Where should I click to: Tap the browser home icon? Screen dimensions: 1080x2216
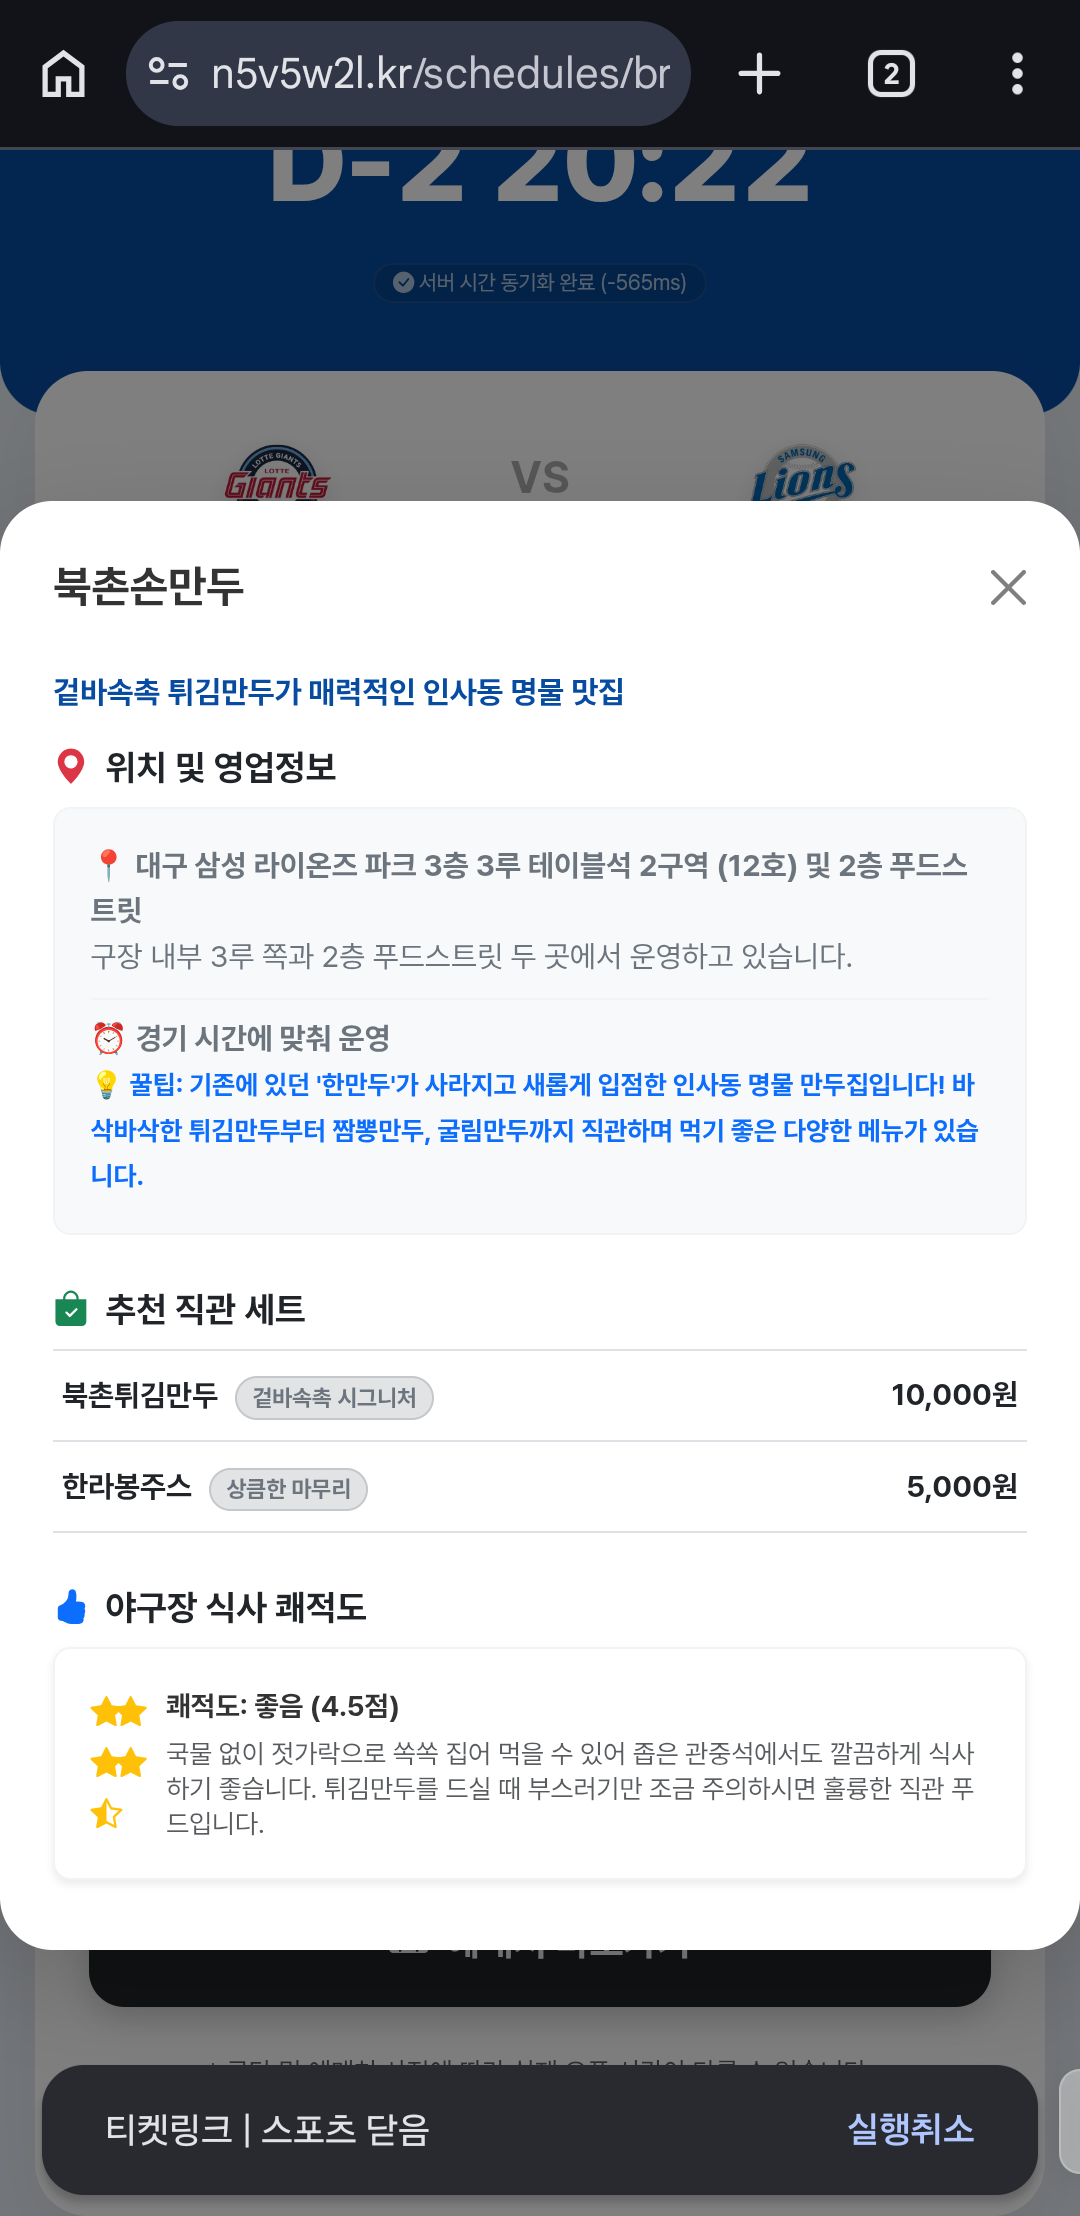point(64,74)
